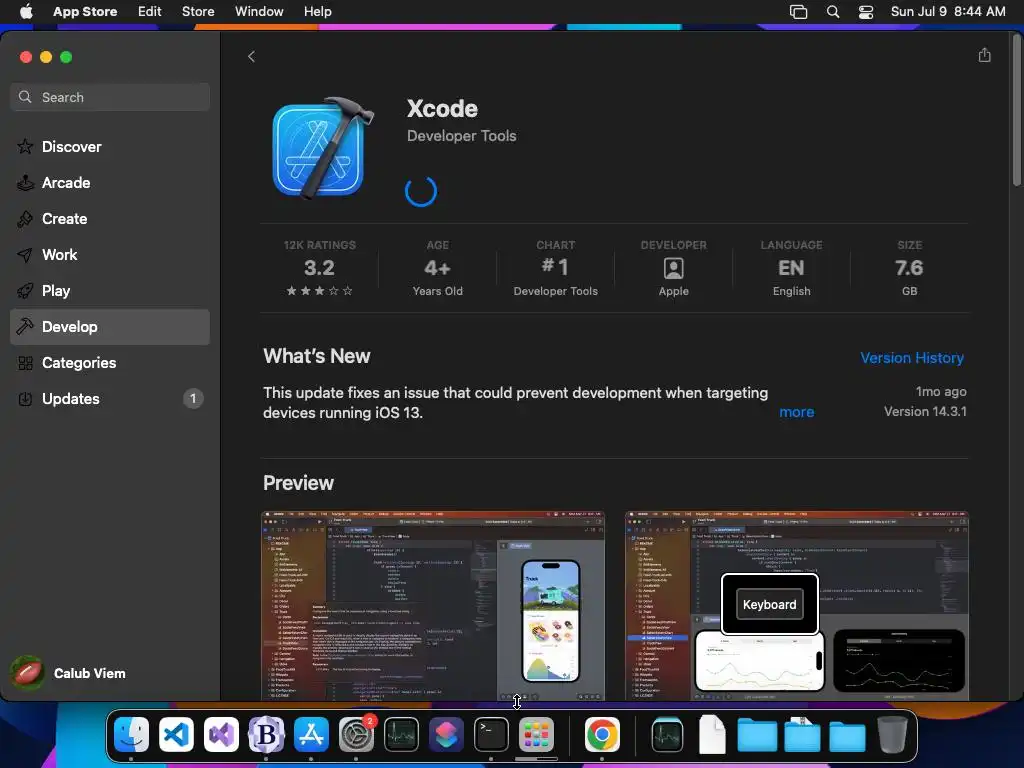Viewport: 1024px width, 768px height.
Task: Open the Apple menu
Action: (x=25, y=12)
